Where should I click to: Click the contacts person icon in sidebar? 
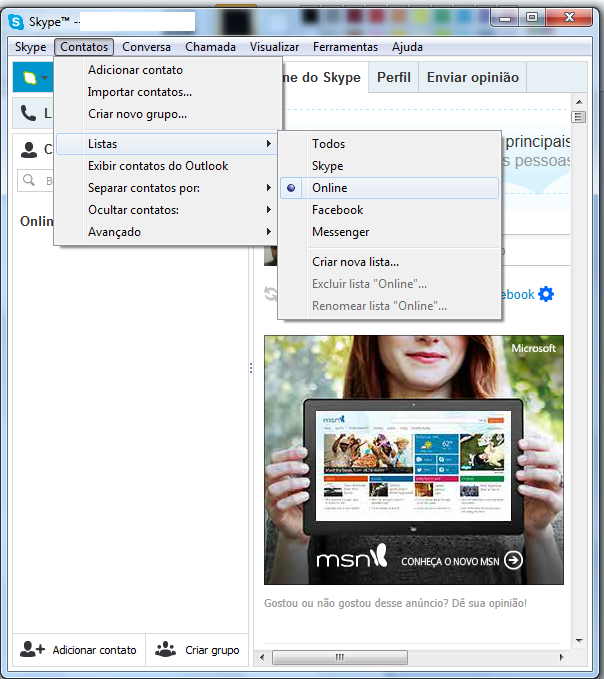coord(29,150)
